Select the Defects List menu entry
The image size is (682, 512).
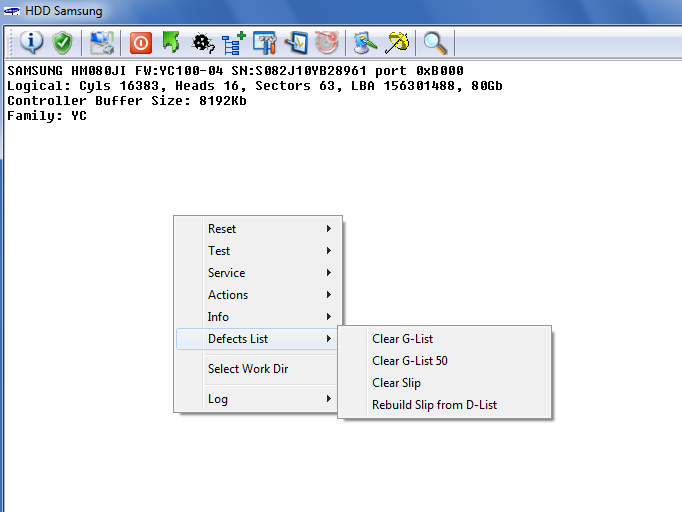tap(257, 339)
